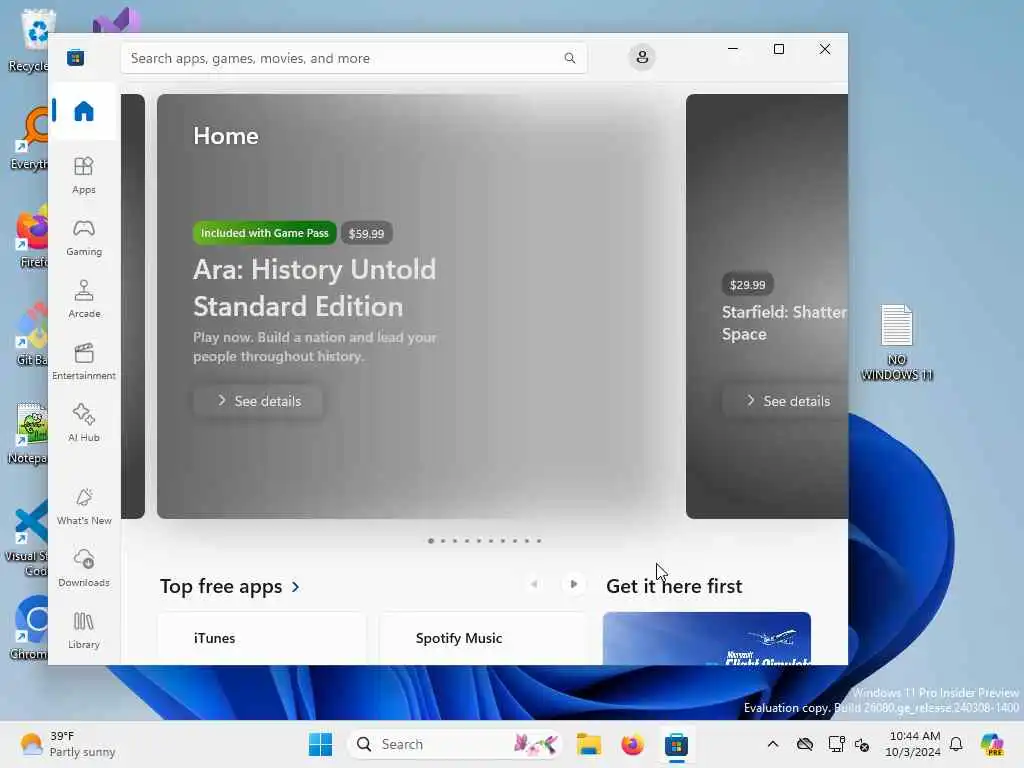Select the Firefox desktop shortcut

tap(31, 235)
